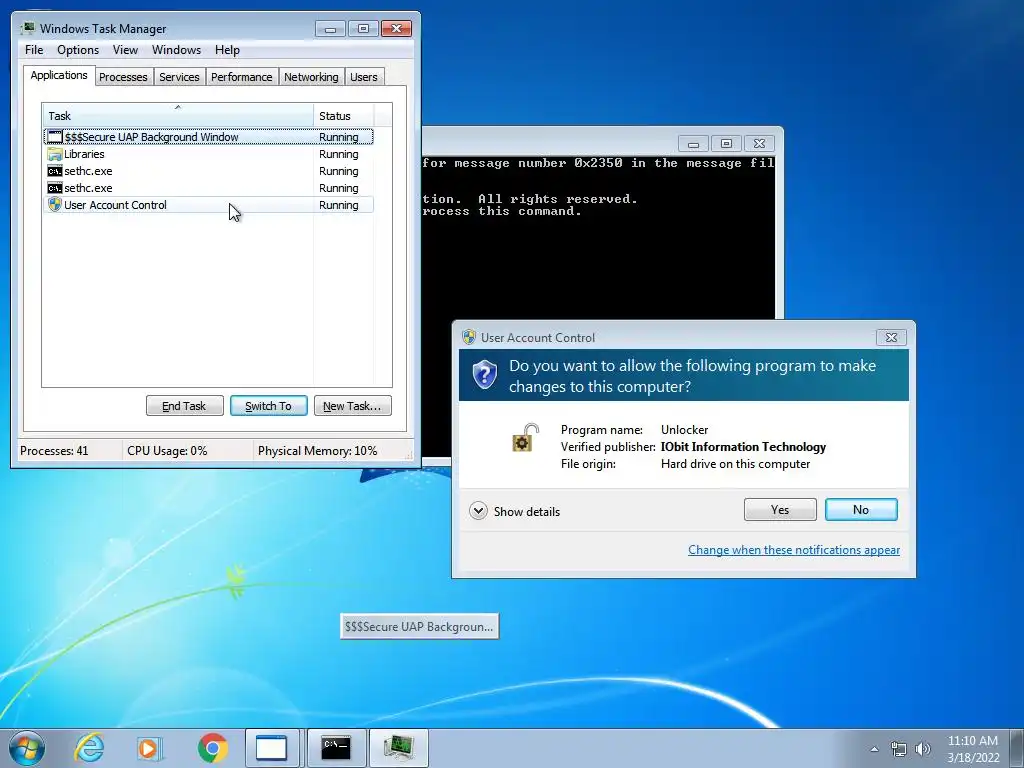The width and height of the screenshot is (1024, 768).
Task: Click the $$$Secure UAP Background Window icon
Action: (55, 136)
